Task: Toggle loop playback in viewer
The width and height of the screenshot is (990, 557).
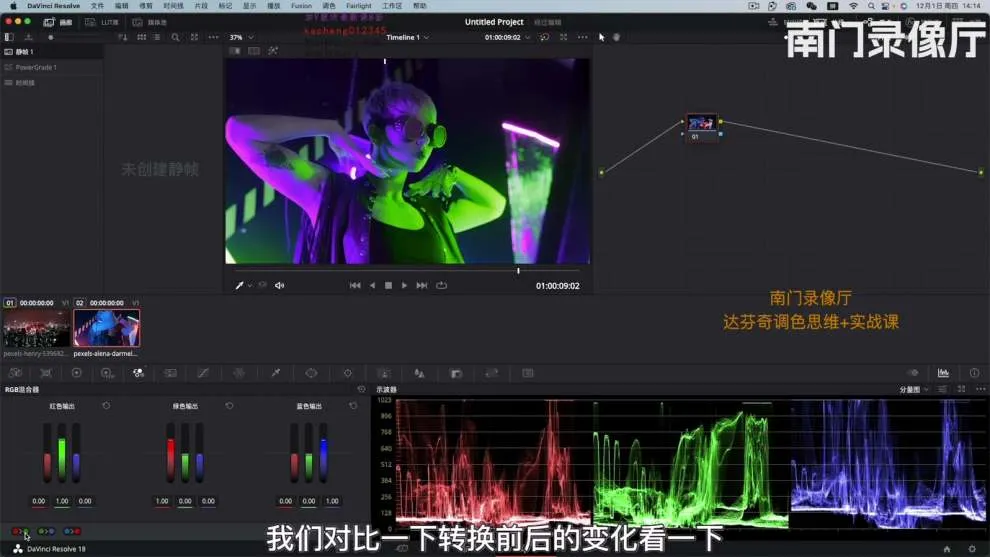Action: (441, 286)
